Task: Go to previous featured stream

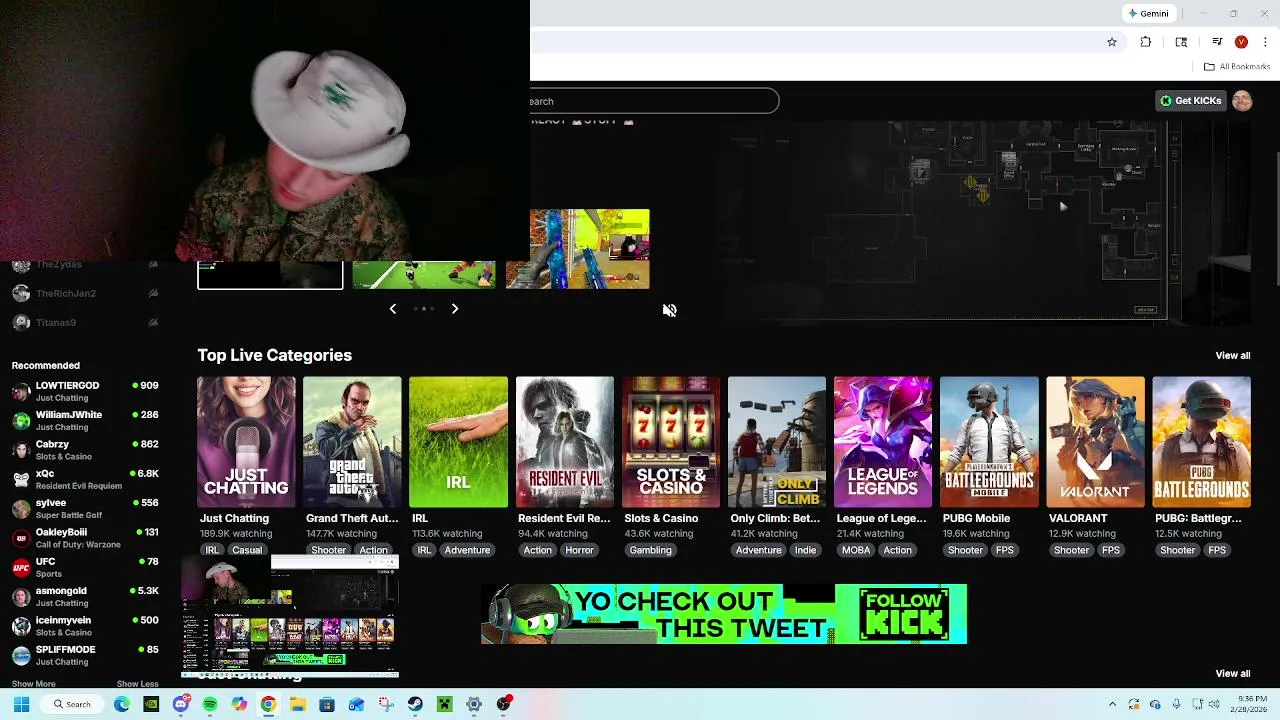Action: pos(393,309)
